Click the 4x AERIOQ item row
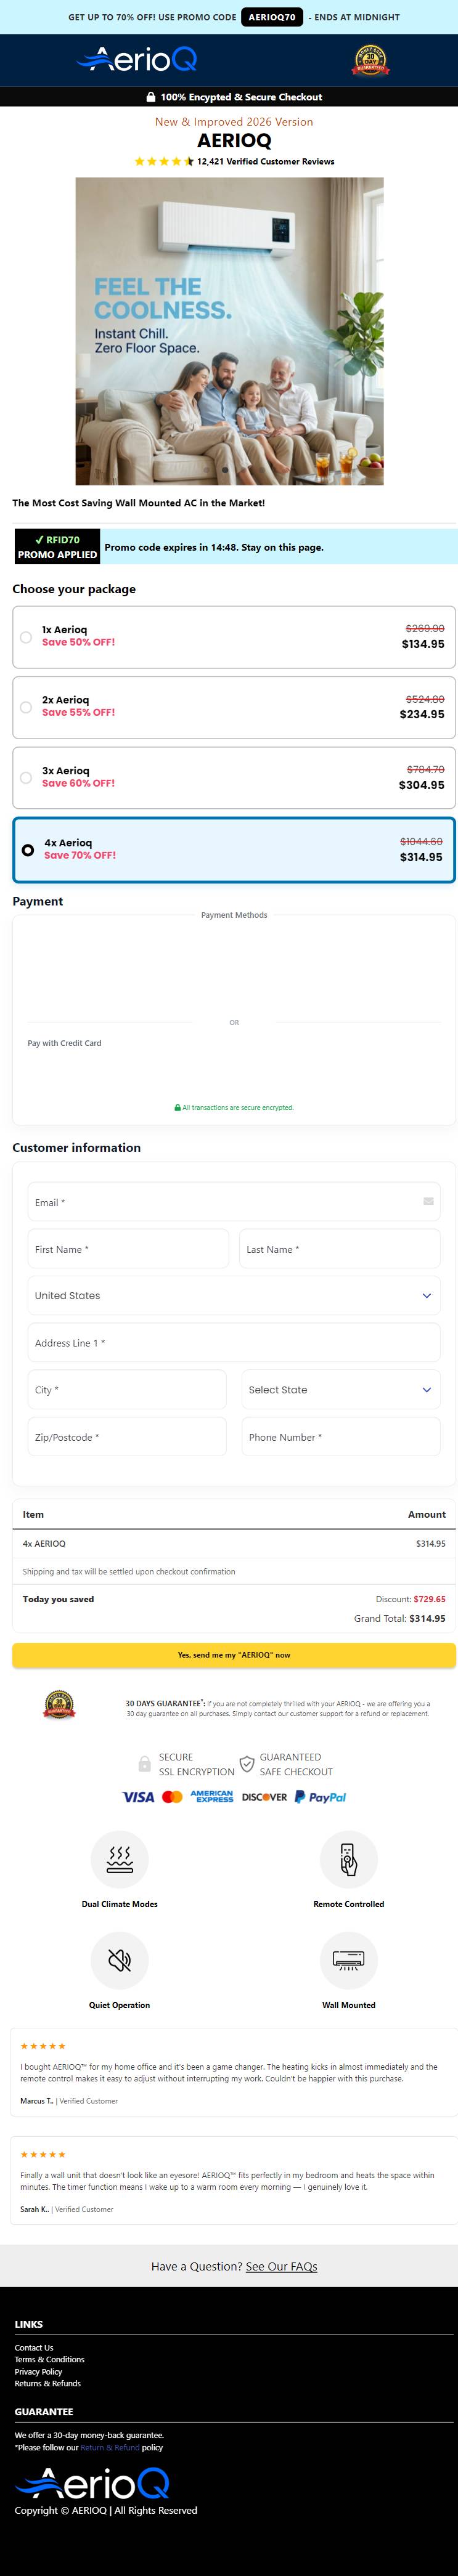 (x=234, y=1543)
